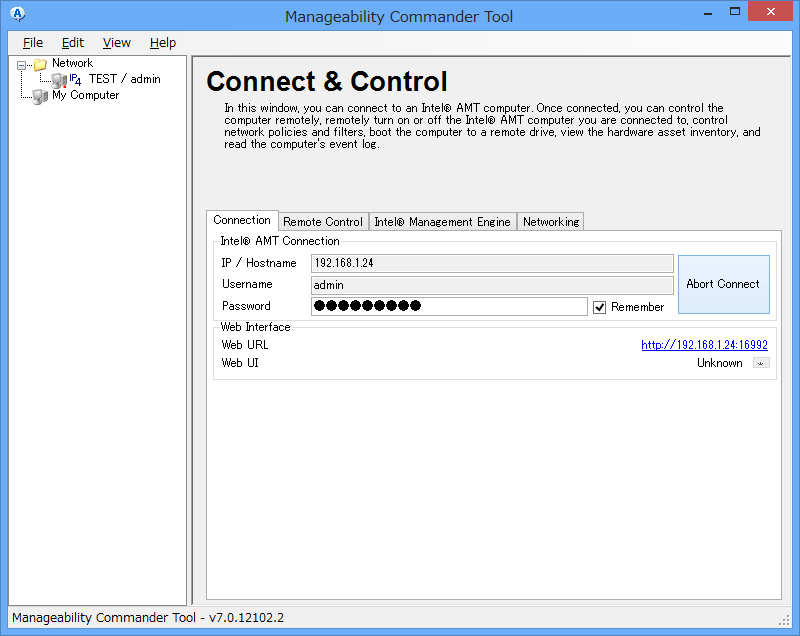Click the Username field containing admin

pyautogui.click(x=492, y=285)
